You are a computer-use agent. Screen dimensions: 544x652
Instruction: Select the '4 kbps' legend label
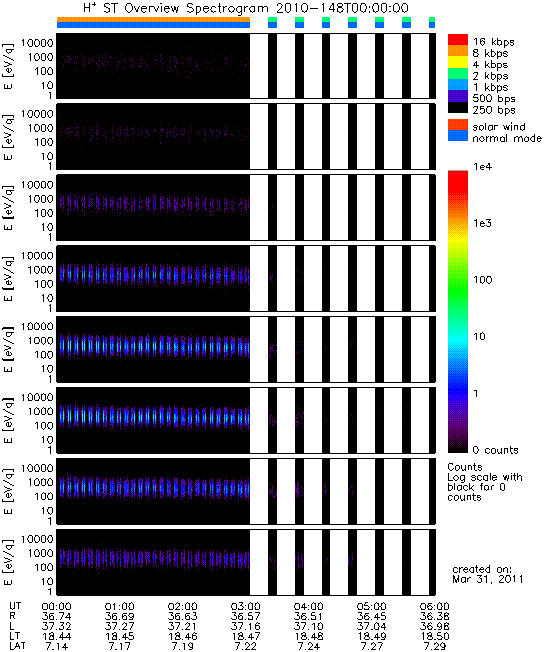[x=490, y=64]
